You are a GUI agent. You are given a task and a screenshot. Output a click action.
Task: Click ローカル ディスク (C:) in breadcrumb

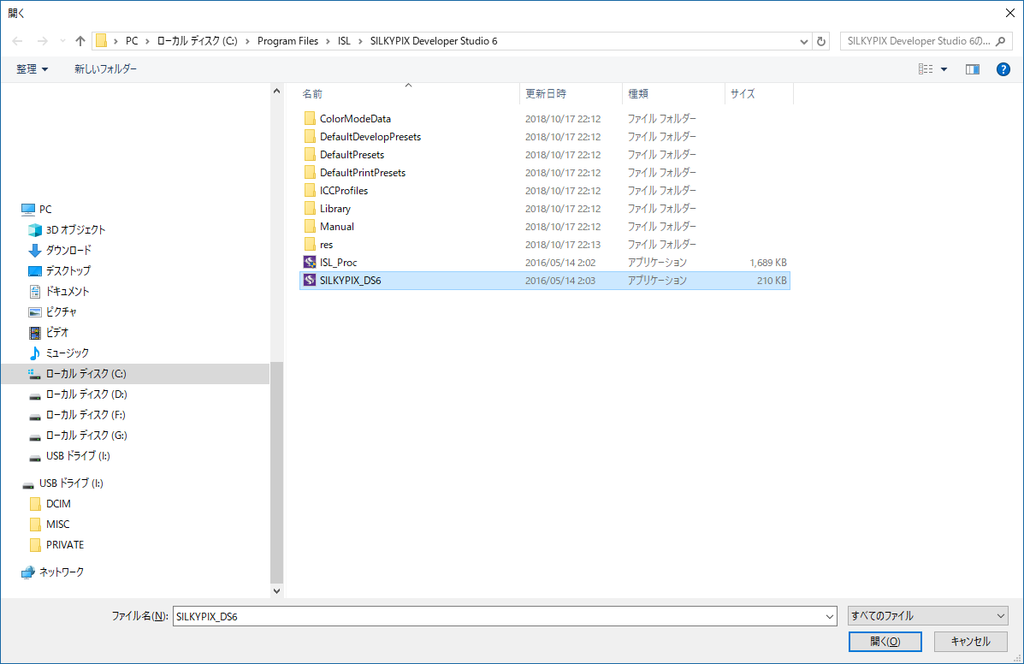(197, 41)
